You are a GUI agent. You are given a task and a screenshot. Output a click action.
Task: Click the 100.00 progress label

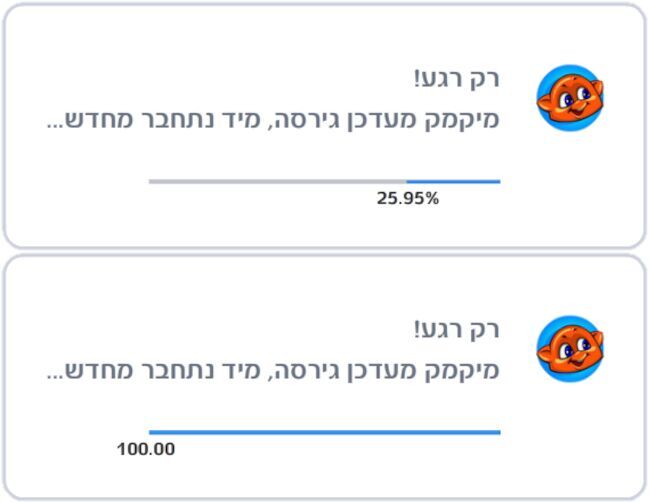point(146,449)
